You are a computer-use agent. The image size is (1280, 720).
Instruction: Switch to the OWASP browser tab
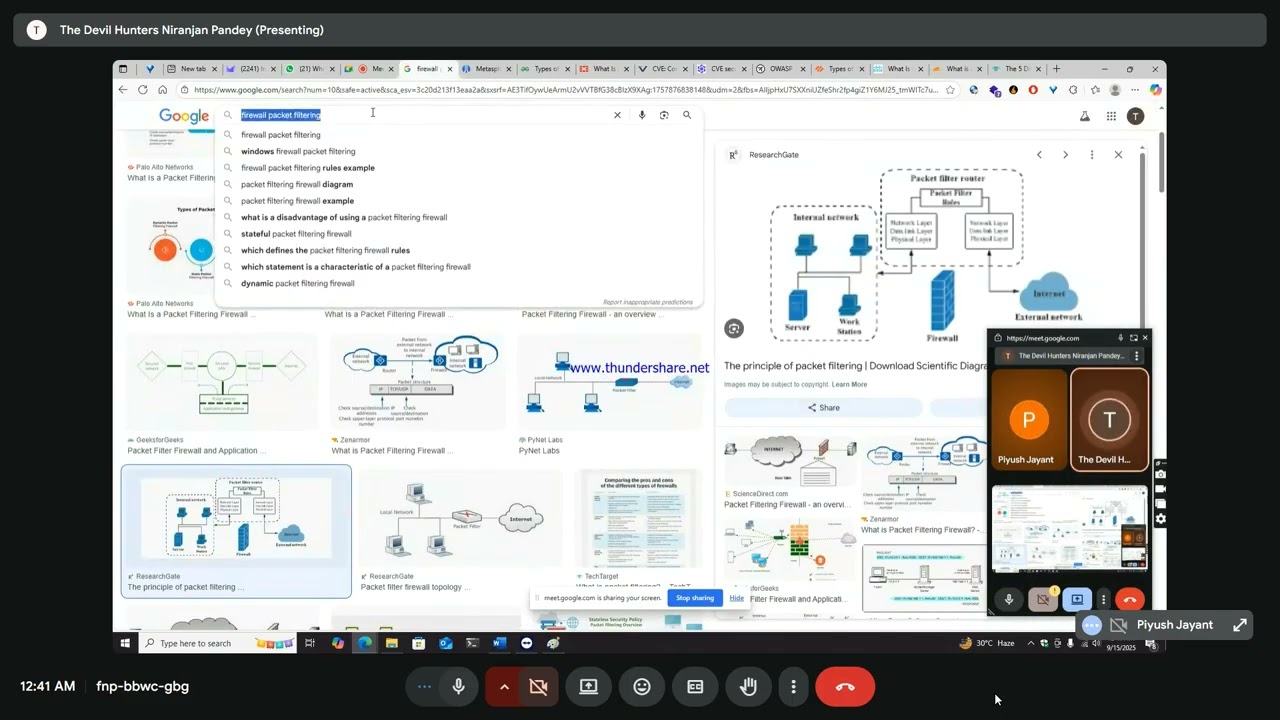coord(779,69)
